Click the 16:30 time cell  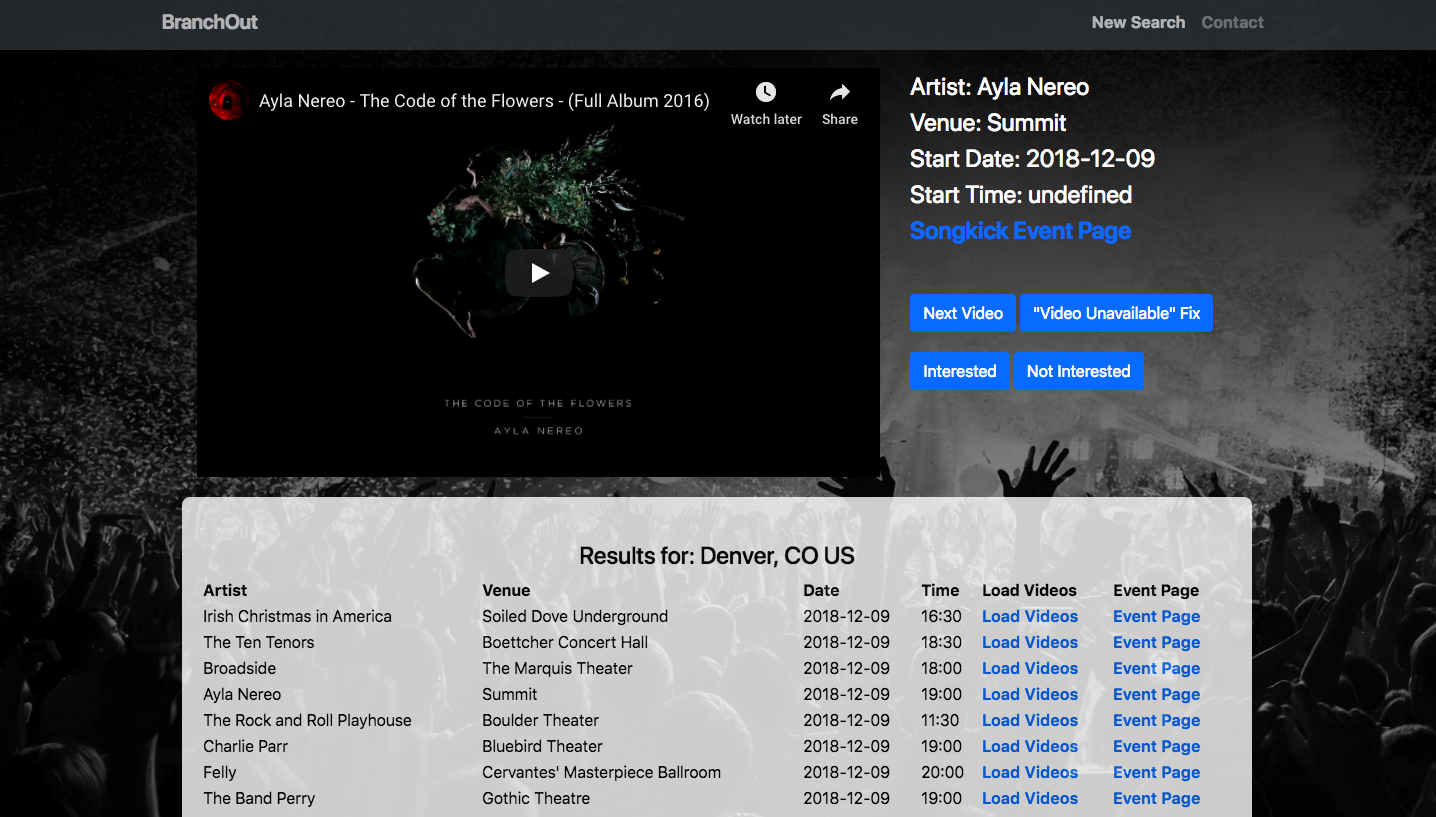pyautogui.click(x=942, y=616)
